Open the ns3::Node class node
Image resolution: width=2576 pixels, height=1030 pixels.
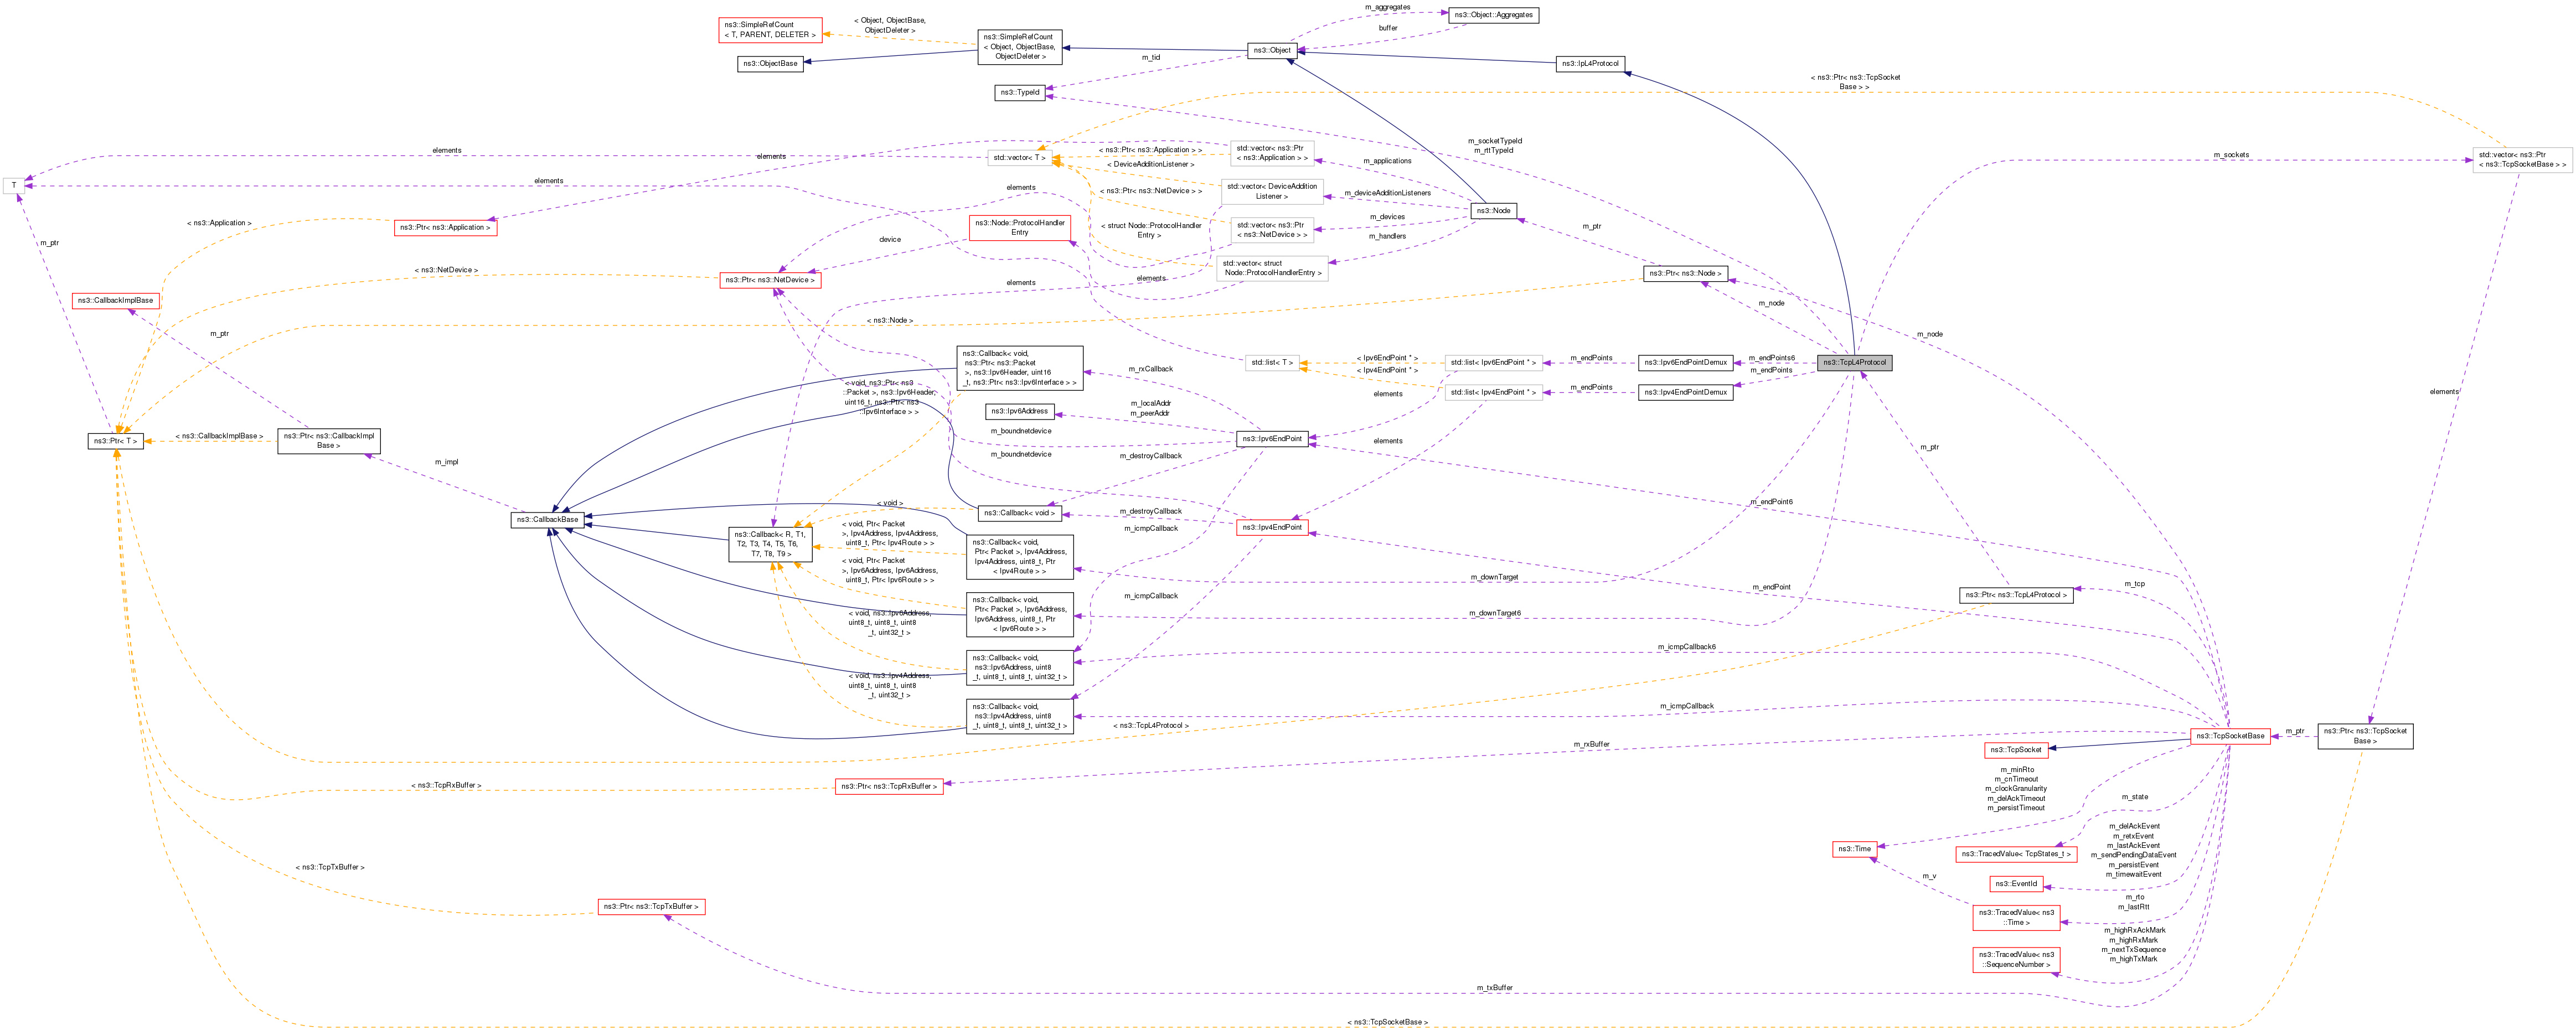tap(1494, 210)
